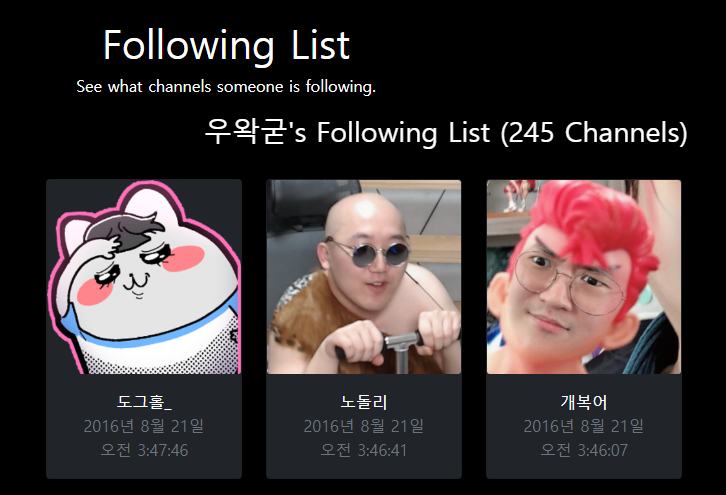The height and width of the screenshot is (495, 726).
Task: Open 노돌리 profile photo thumbnail
Action: click(x=364, y=277)
